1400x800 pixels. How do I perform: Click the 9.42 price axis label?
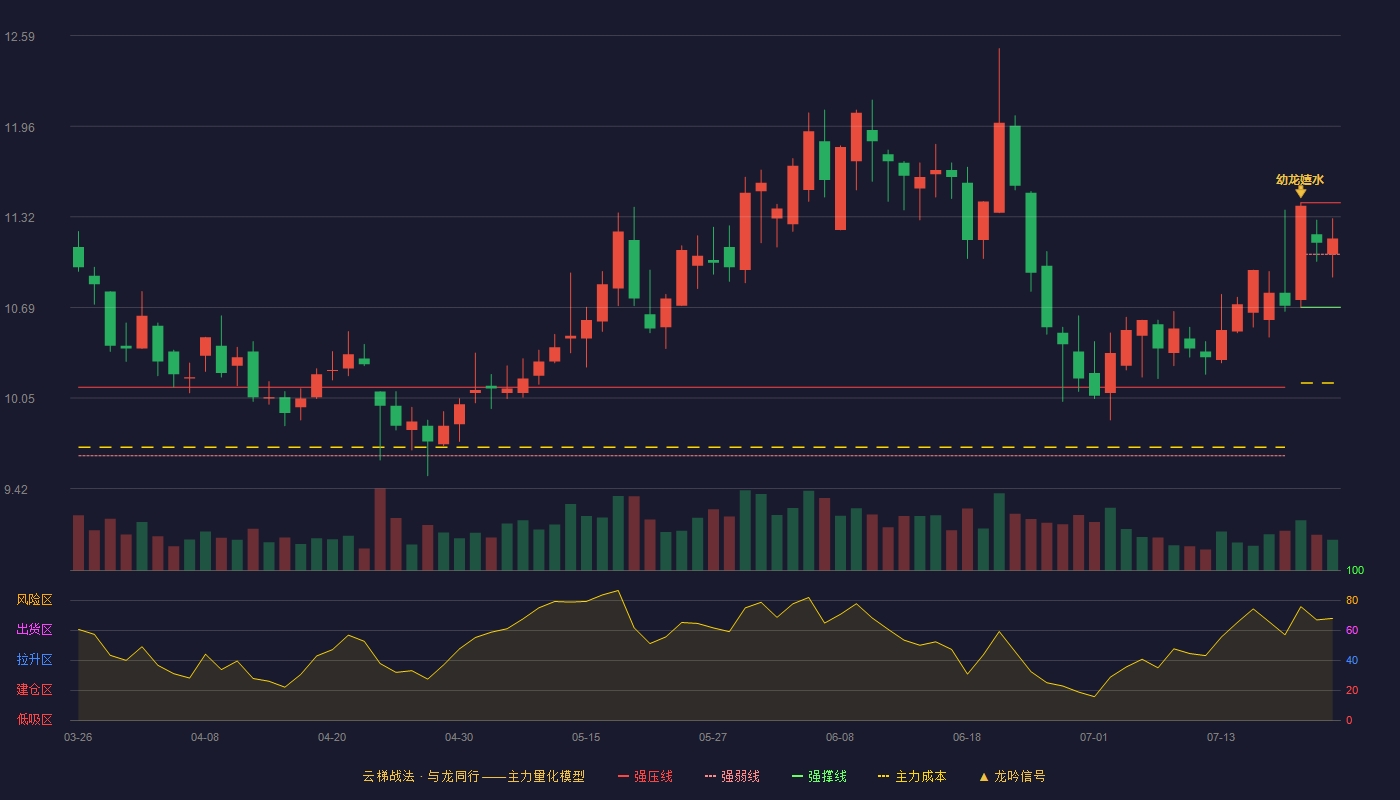16,490
